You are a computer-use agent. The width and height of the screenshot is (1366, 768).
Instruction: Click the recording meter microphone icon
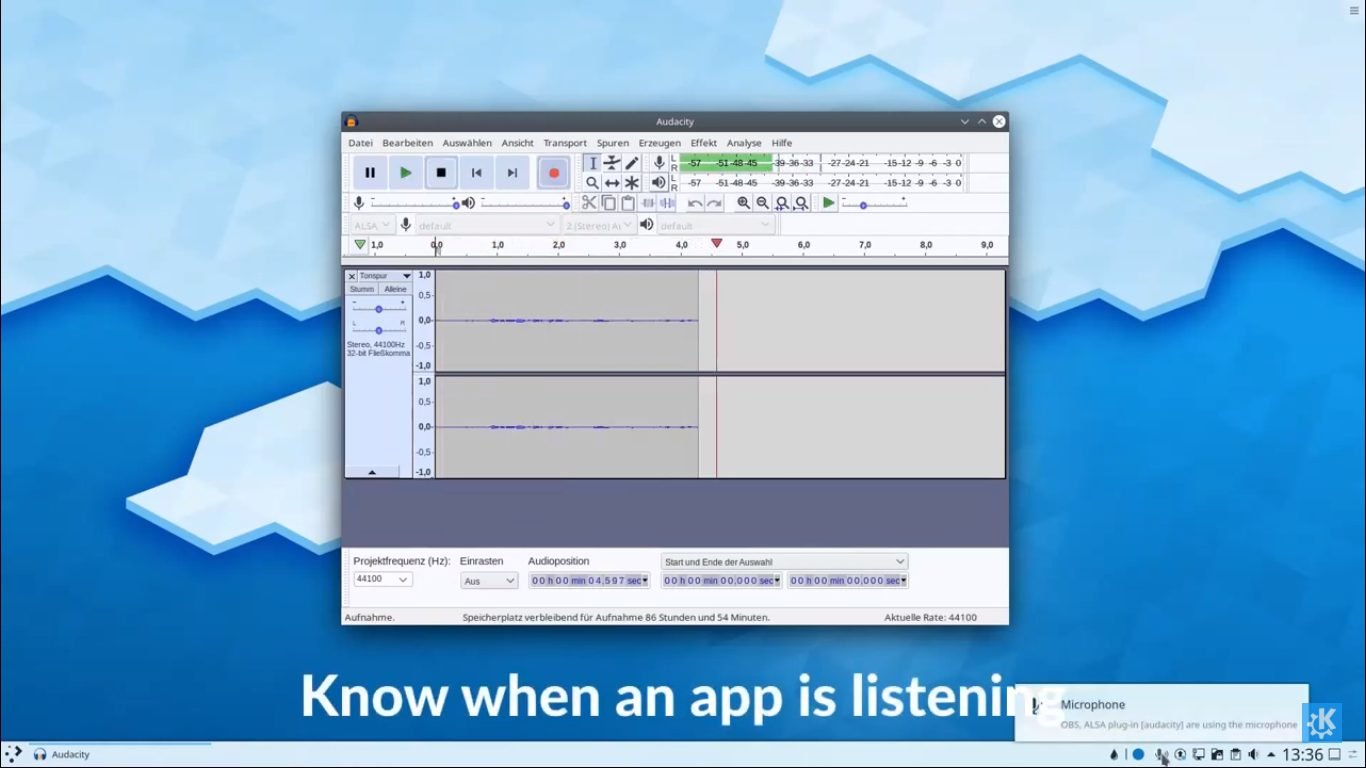click(659, 163)
